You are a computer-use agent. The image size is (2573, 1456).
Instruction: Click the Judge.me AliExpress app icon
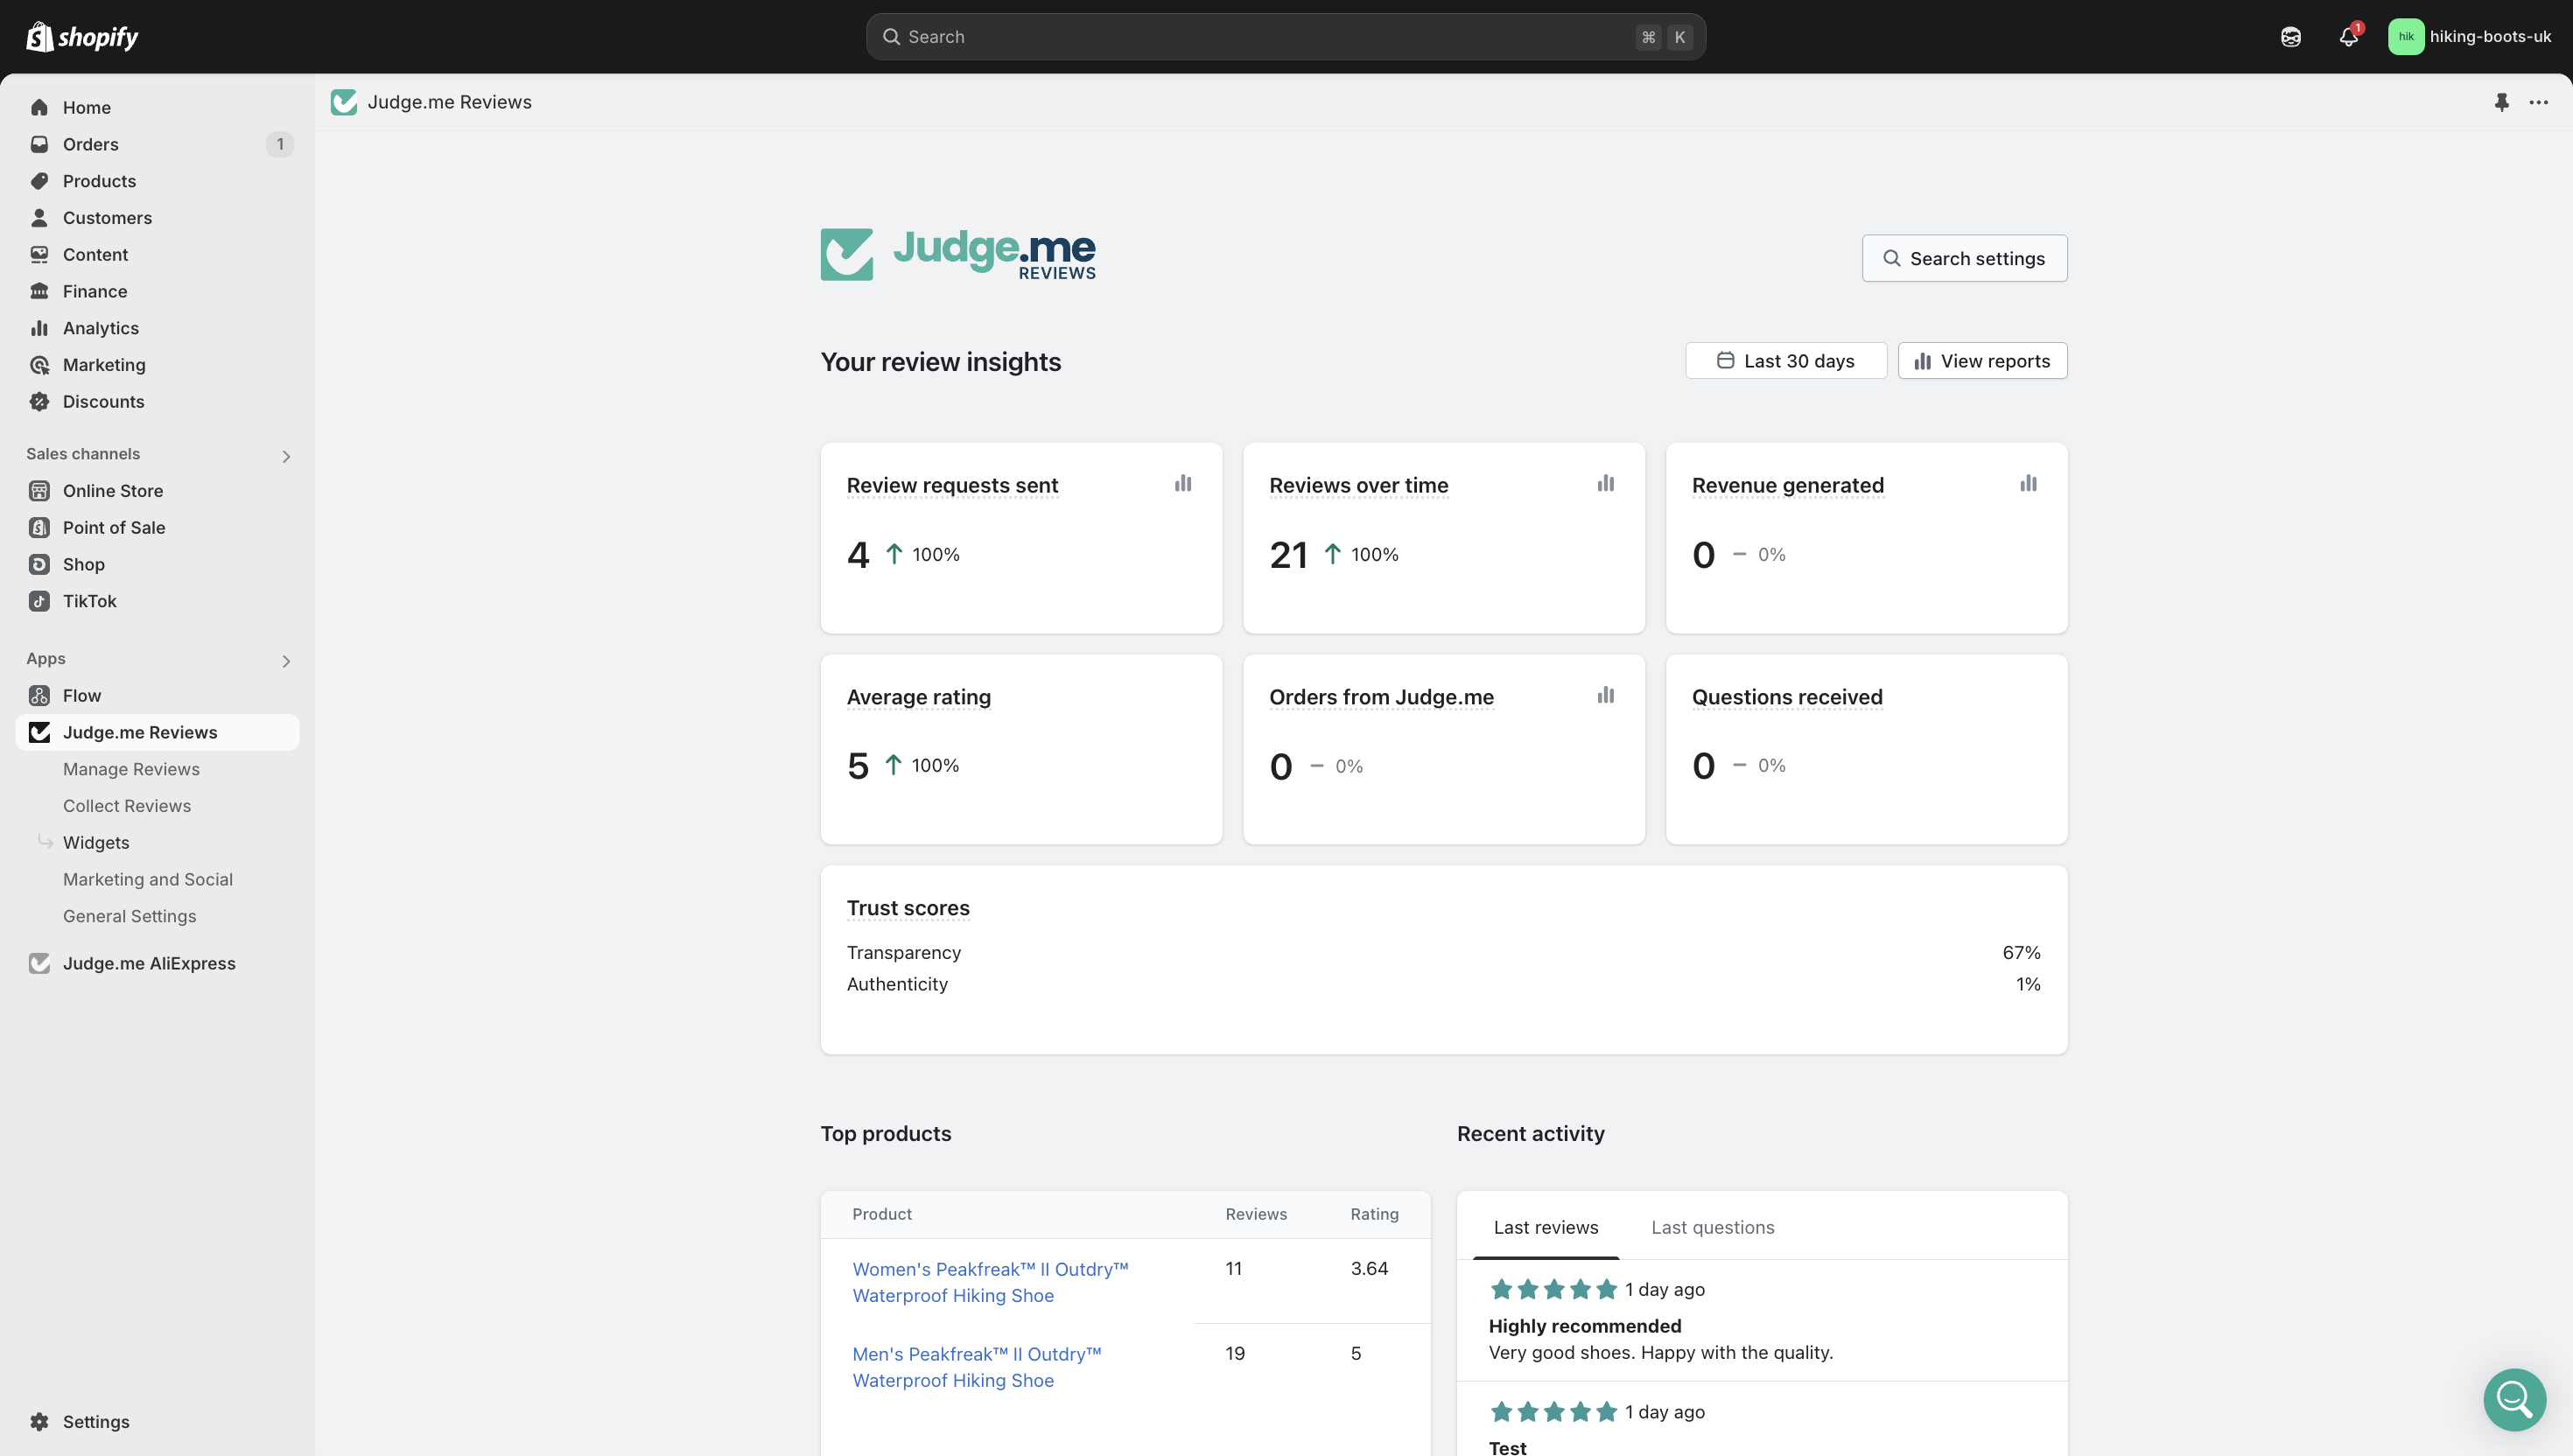point(39,963)
